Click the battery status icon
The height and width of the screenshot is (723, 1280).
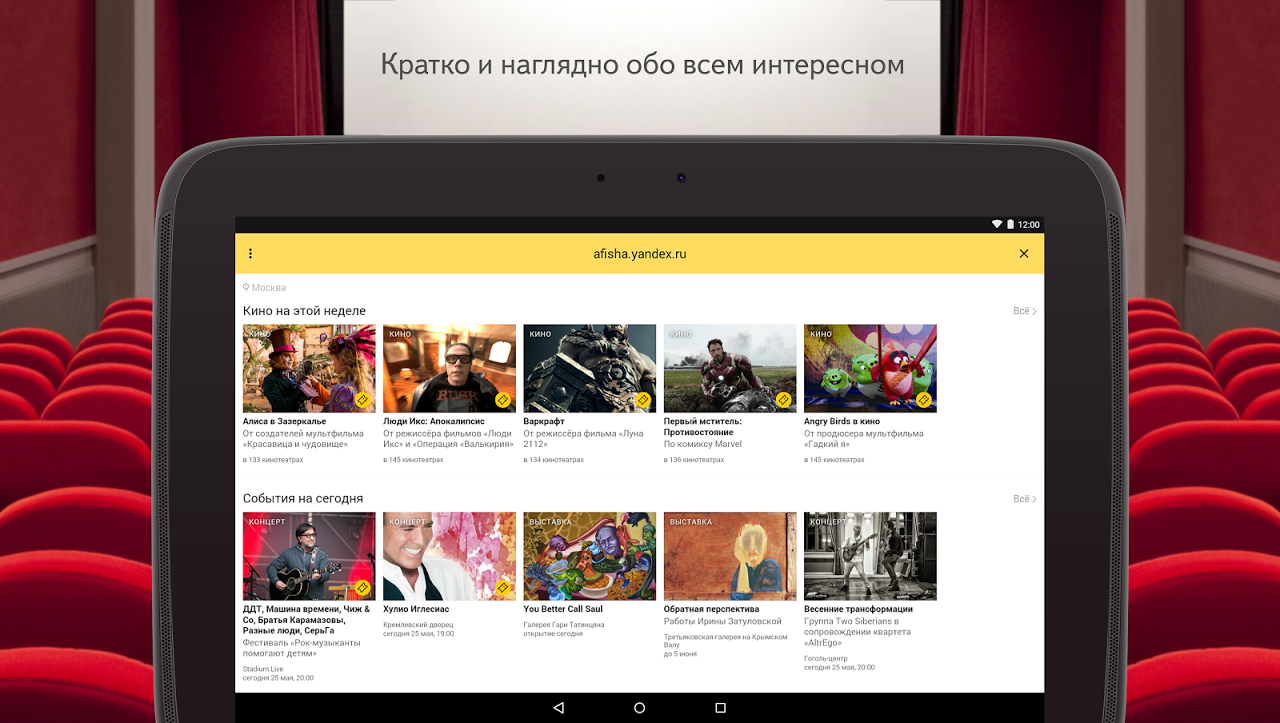click(x=1010, y=225)
